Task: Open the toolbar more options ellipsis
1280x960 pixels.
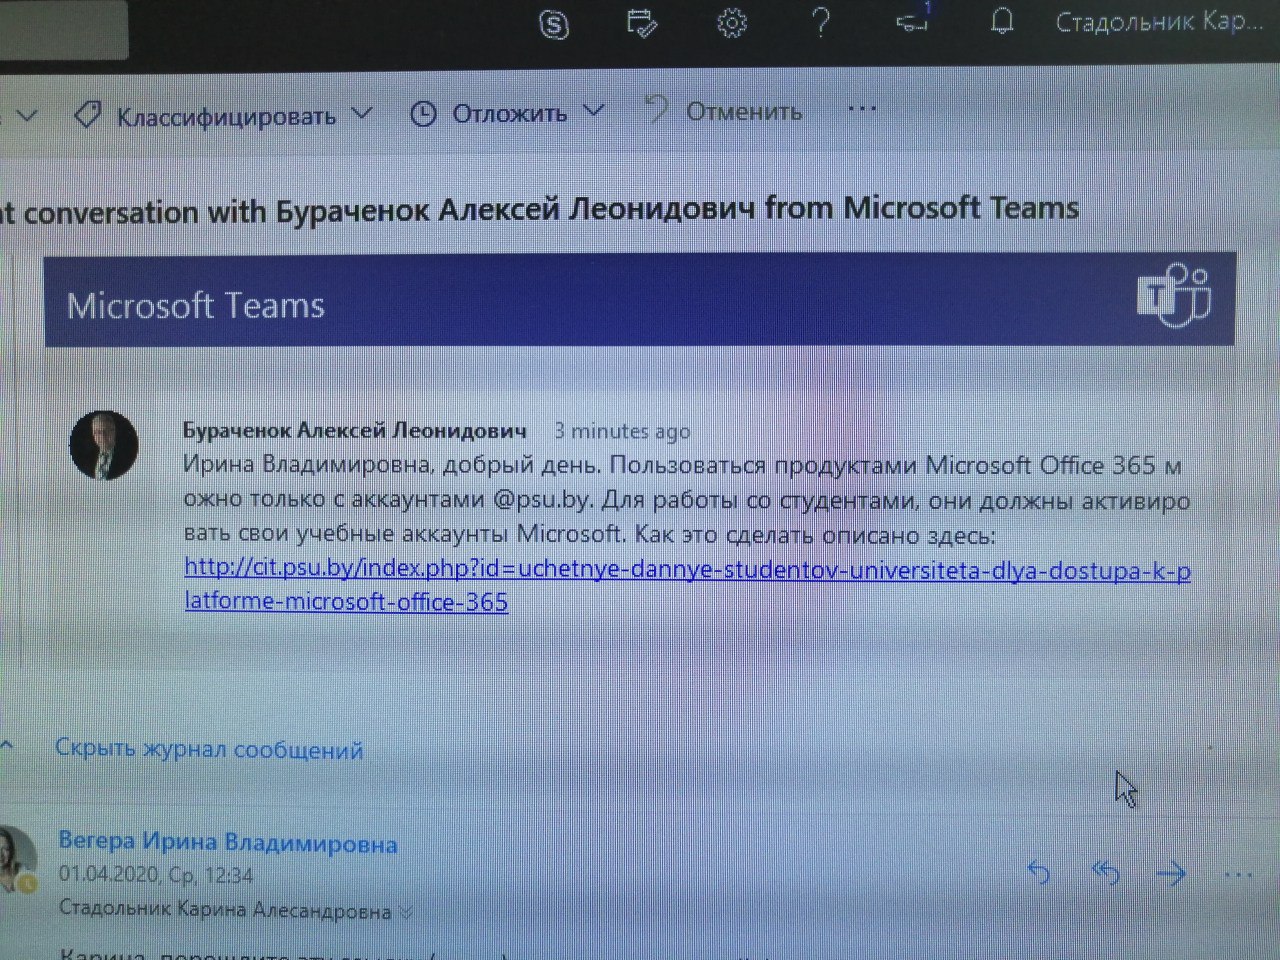Action: pyautogui.click(x=861, y=109)
